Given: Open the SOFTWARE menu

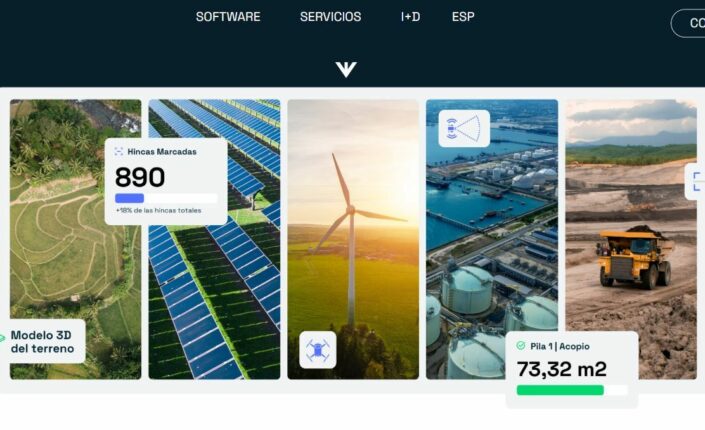Looking at the screenshot, I should pyautogui.click(x=228, y=17).
